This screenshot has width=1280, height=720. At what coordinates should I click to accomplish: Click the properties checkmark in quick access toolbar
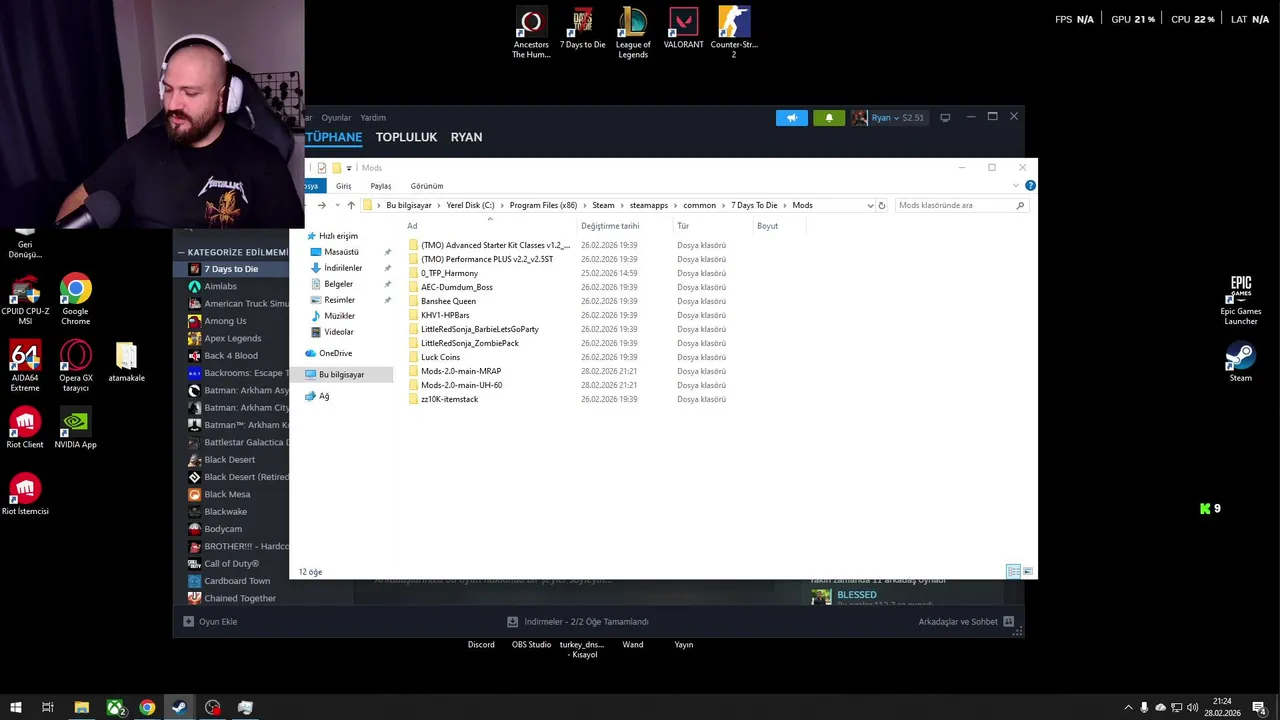coord(321,168)
